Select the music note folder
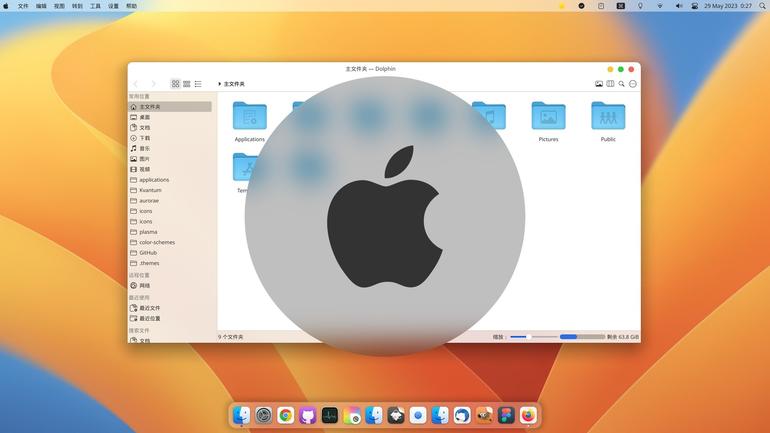Image resolution: width=770 pixels, height=433 pixels. (x=489, y=116)
